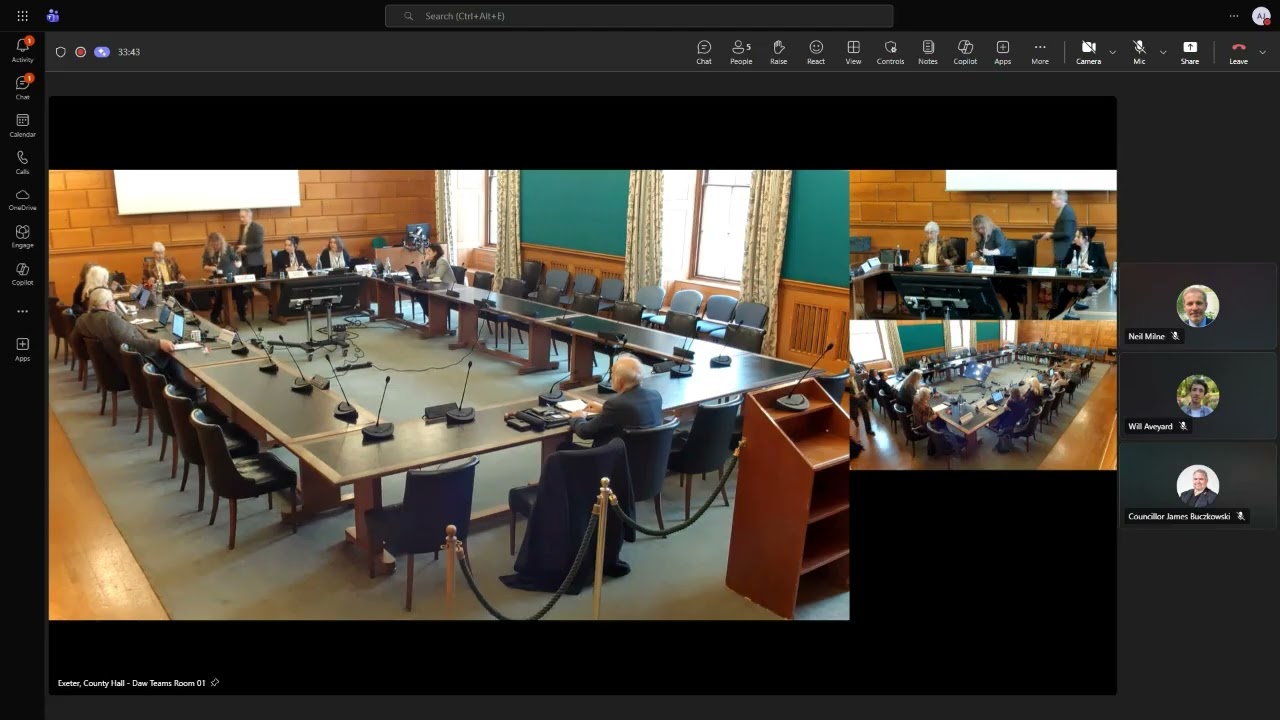1280x720 pixels.
Task: Open OneDrive in left sidebar
Action: (x=22, y=199)
